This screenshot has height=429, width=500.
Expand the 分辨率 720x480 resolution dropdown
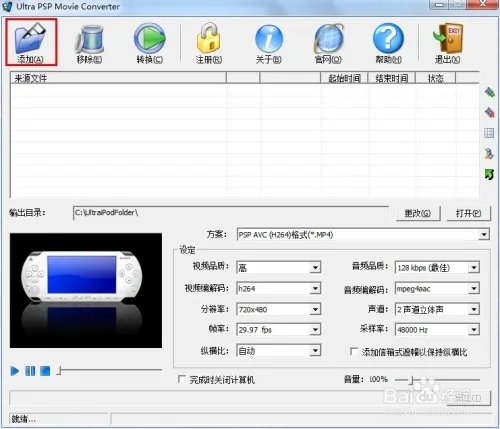click(315, 309)
